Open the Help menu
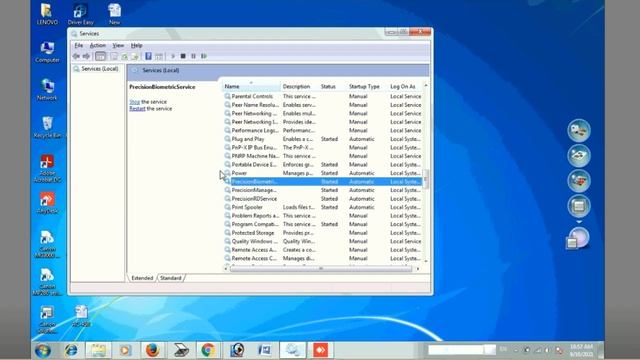640x360 pixels. click(x=136, y=45)
